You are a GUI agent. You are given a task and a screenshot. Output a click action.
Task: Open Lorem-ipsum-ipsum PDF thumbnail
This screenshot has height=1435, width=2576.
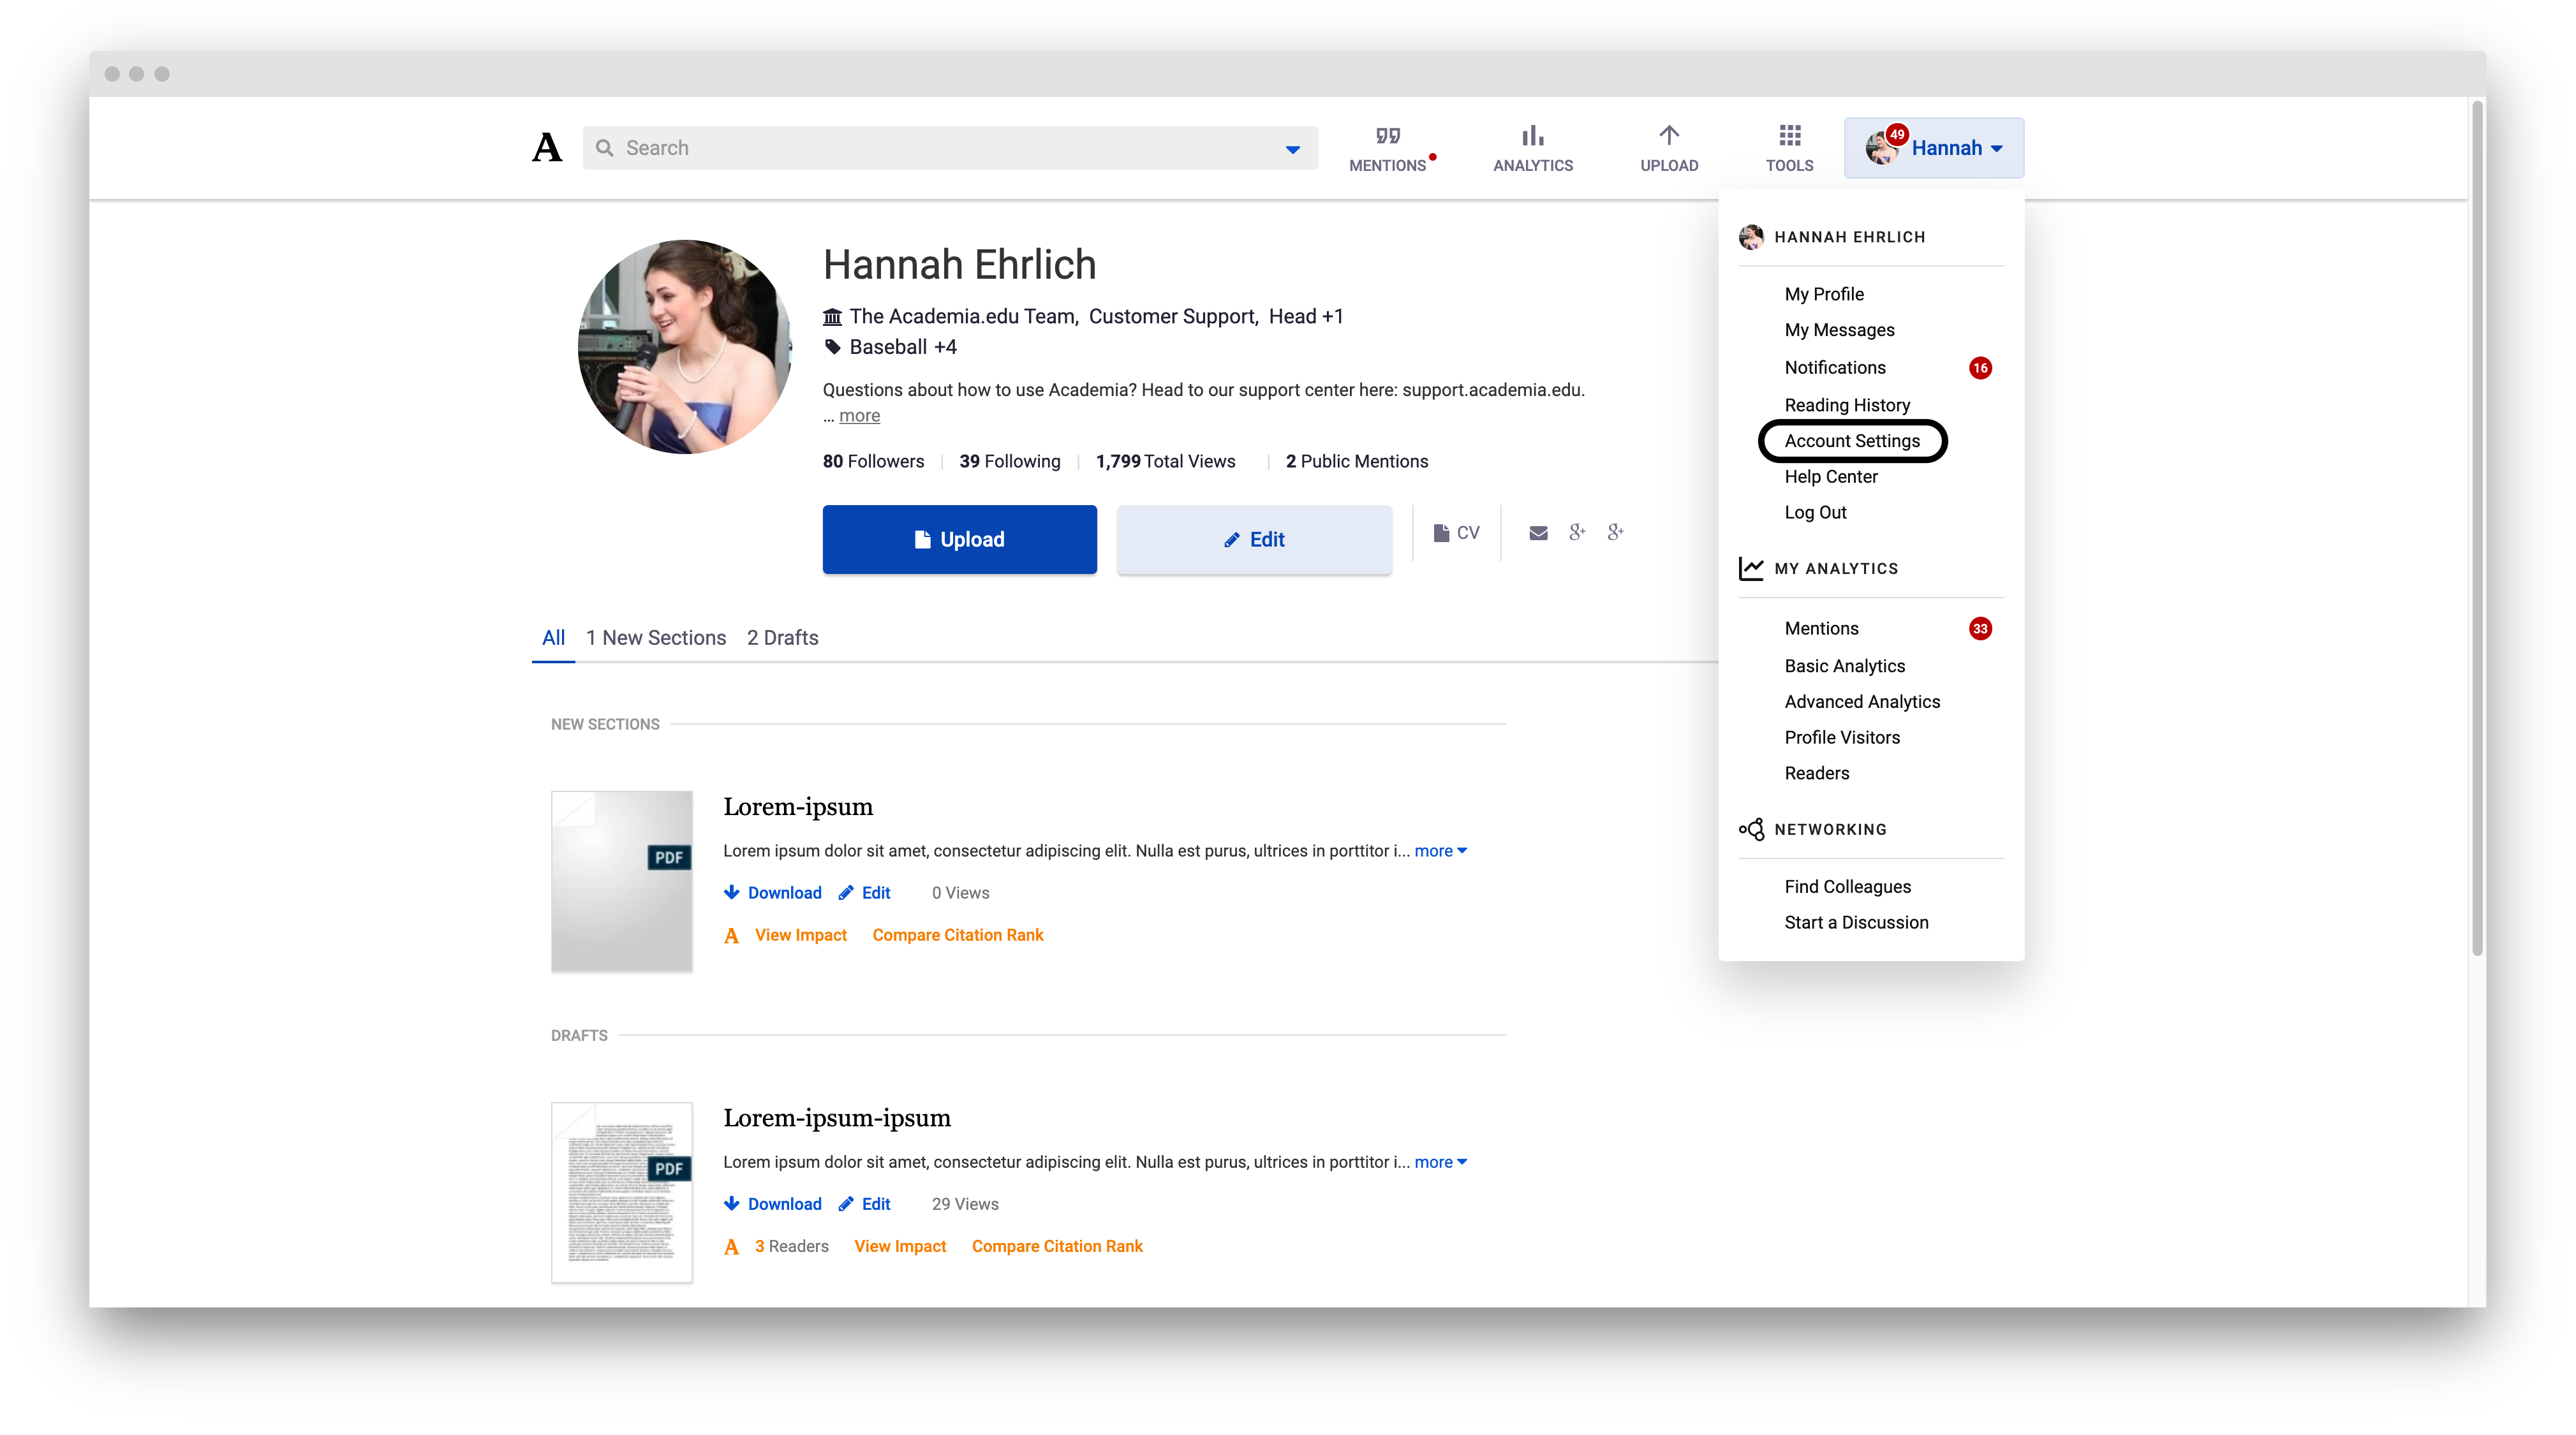click(x=621, y=1192)
